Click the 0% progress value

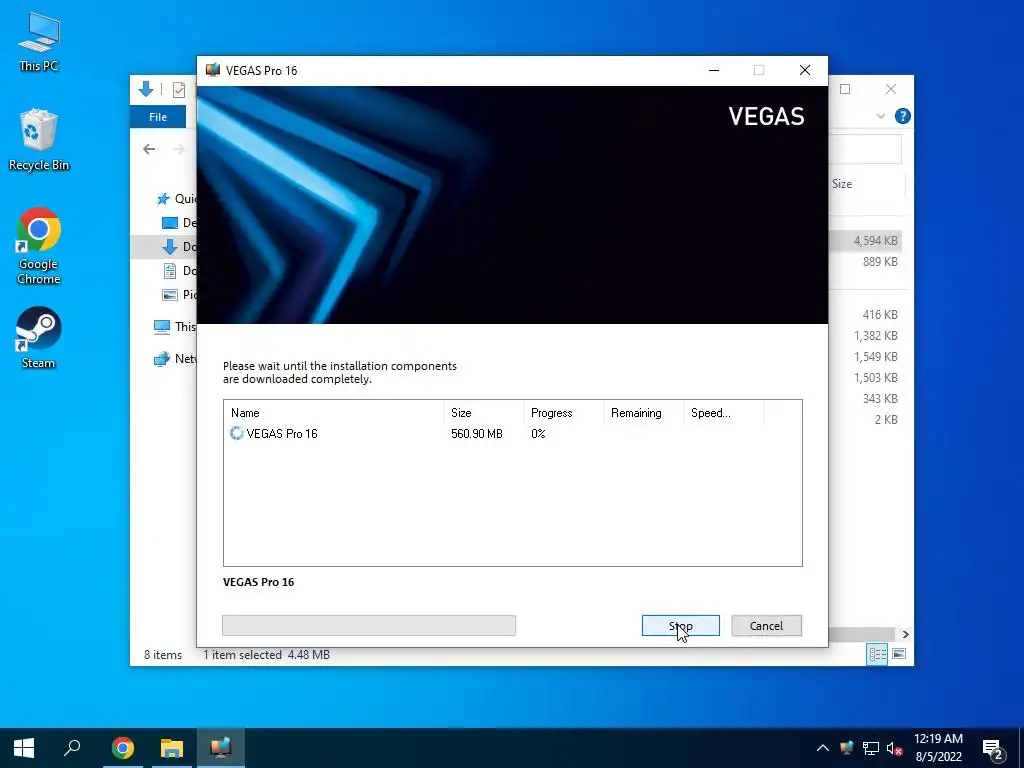pyautogui.click(x=538, y=434)
